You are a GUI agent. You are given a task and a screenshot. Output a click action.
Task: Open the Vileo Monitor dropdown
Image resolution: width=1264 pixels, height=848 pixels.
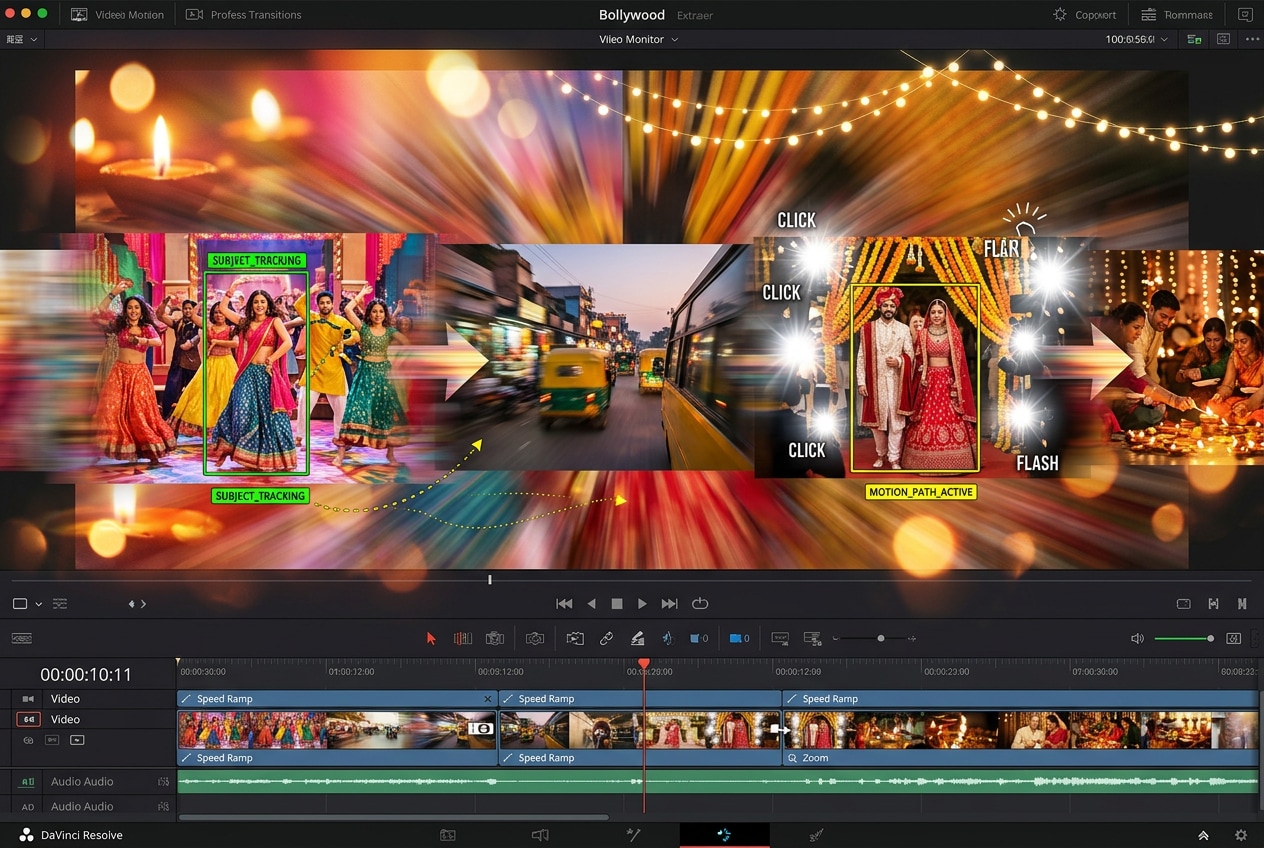coord(639,39)
